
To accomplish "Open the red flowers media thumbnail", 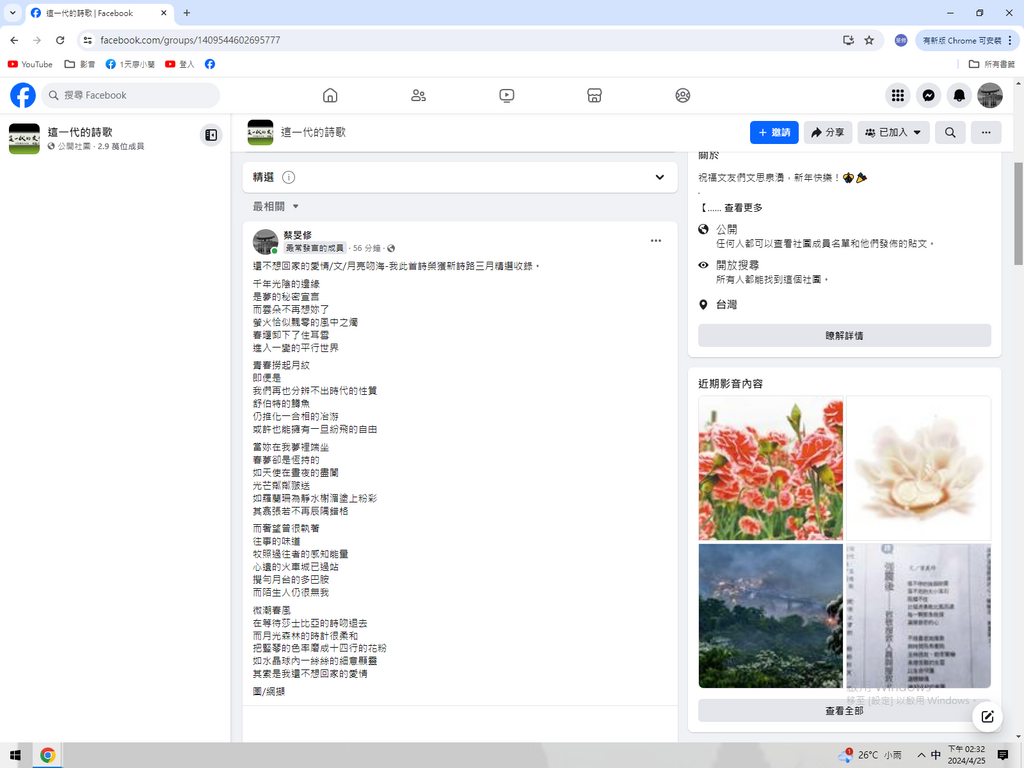I will tap(770, 468).
